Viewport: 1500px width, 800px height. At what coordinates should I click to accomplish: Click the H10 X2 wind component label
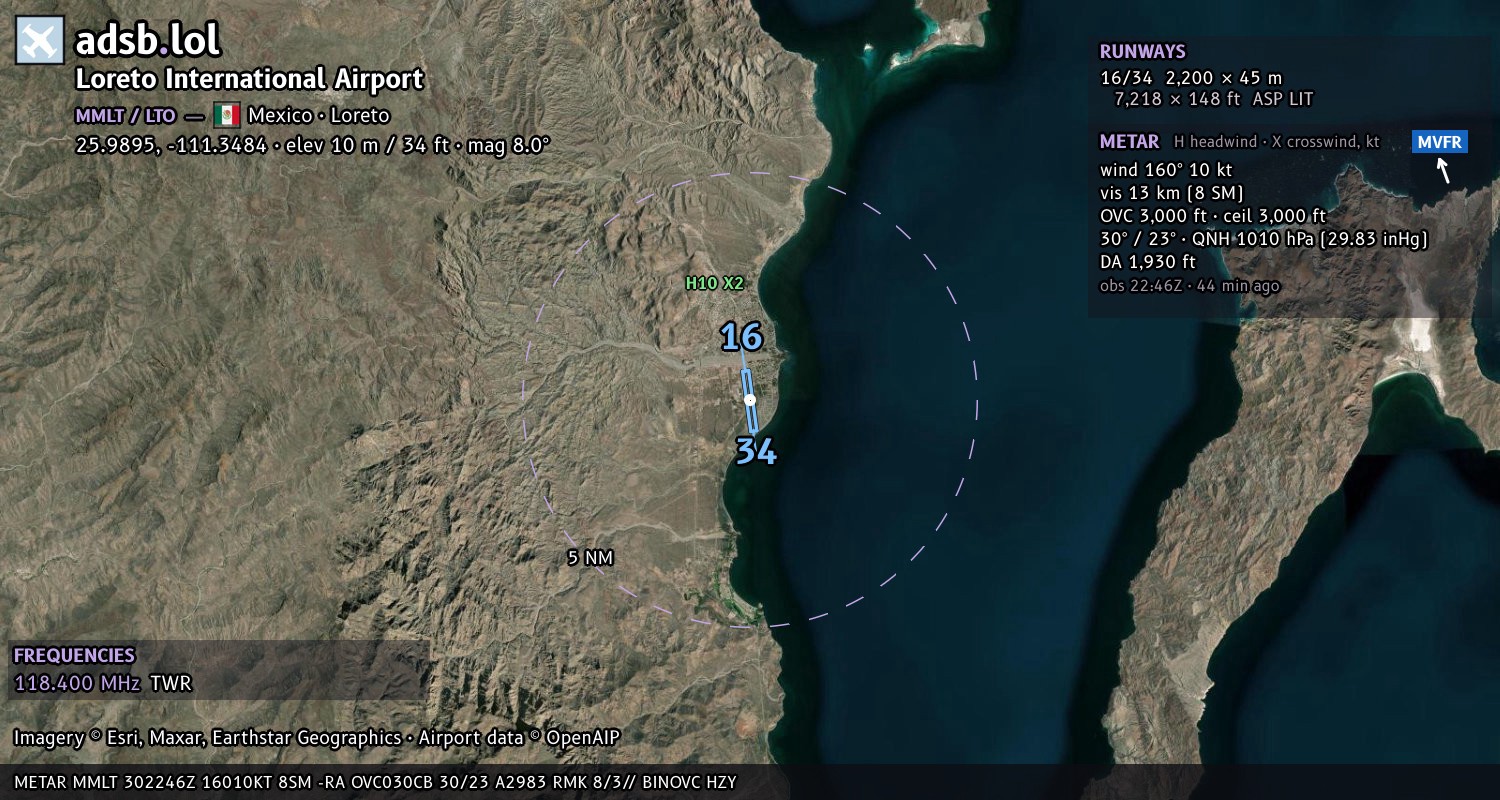[714, 283]
